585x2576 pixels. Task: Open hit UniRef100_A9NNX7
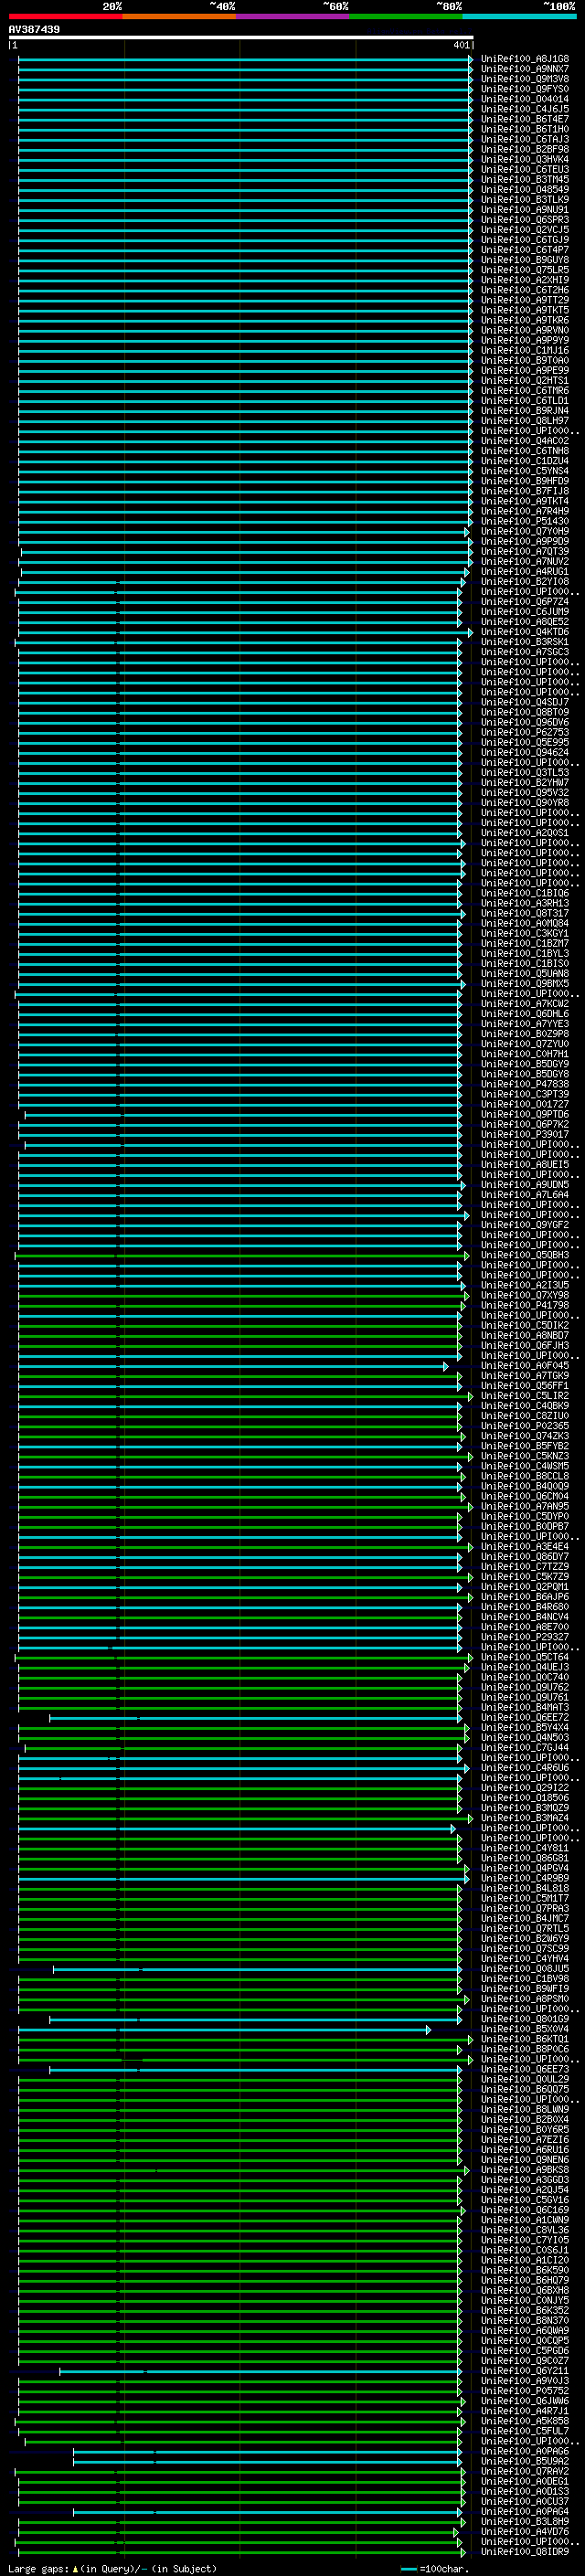click(525, 69)
